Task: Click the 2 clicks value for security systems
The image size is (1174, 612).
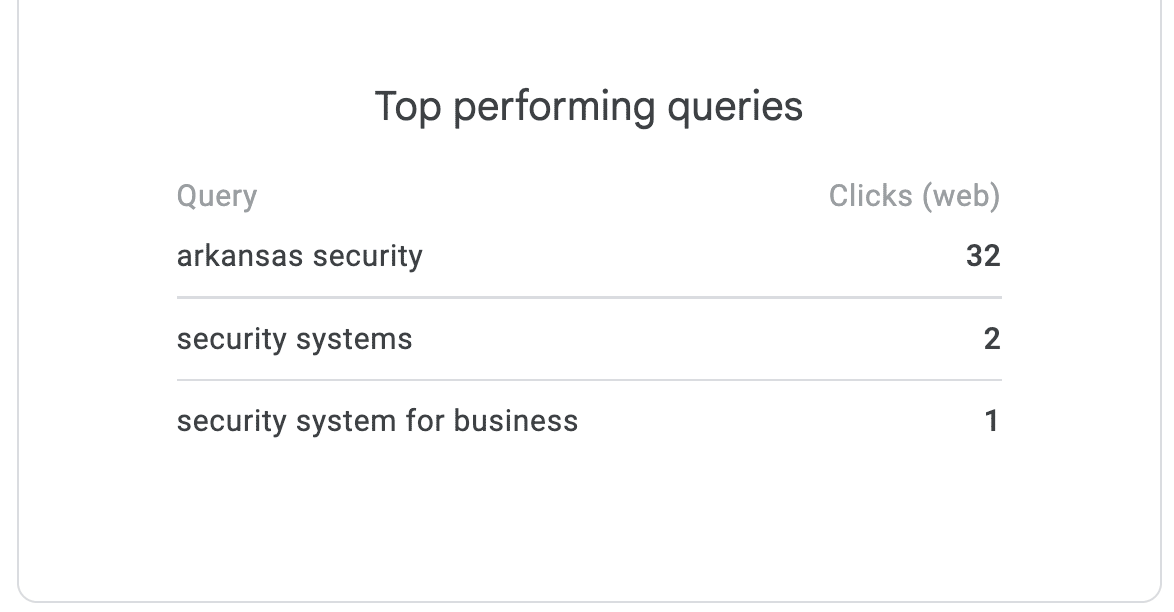Action: [991, 339]
